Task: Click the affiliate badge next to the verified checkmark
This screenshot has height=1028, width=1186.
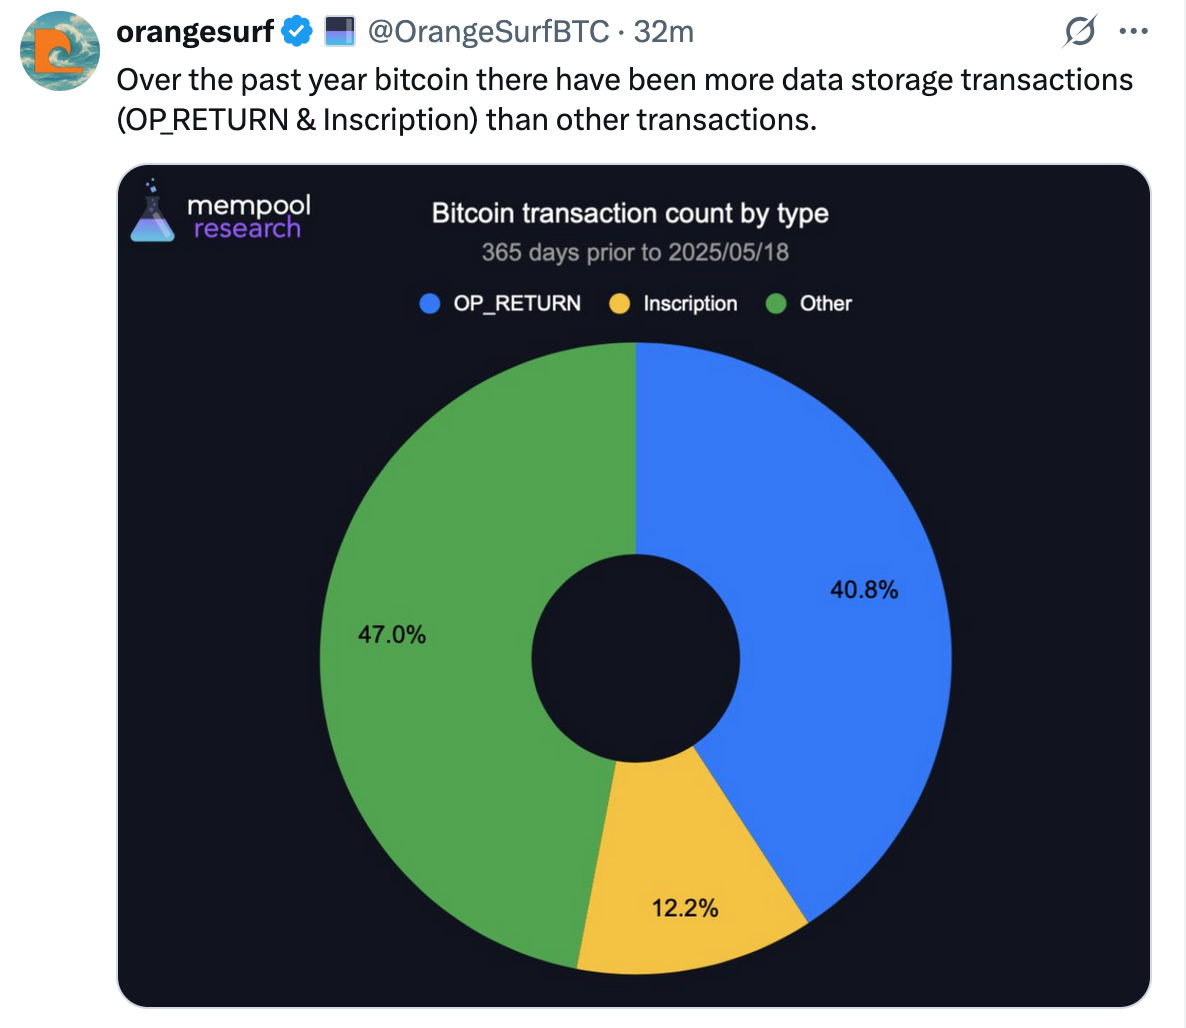Action: [340, 32]
